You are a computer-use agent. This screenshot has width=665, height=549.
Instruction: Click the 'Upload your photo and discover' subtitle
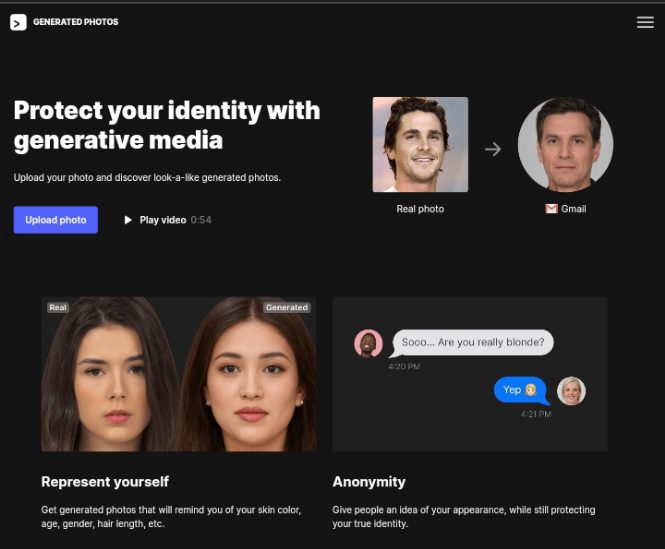(x=147, y=177)
